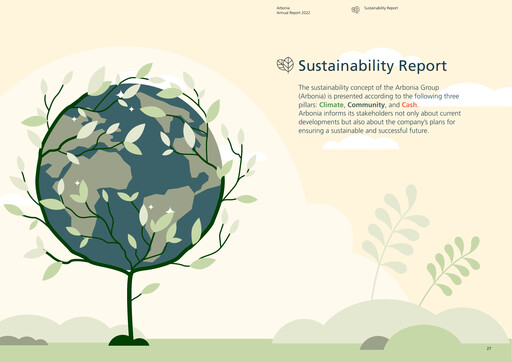This screenshot has width=512, height=362.
Task: Click the 'Sustainability Report' main heading
Action: pos(372,66)
